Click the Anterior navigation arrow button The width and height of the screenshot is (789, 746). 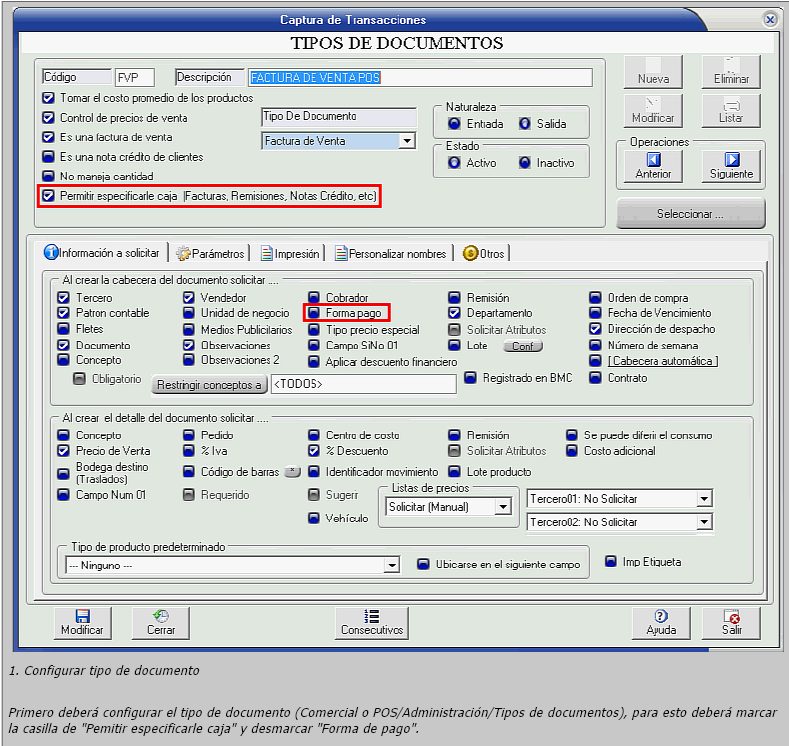click(x=653, y=165)
